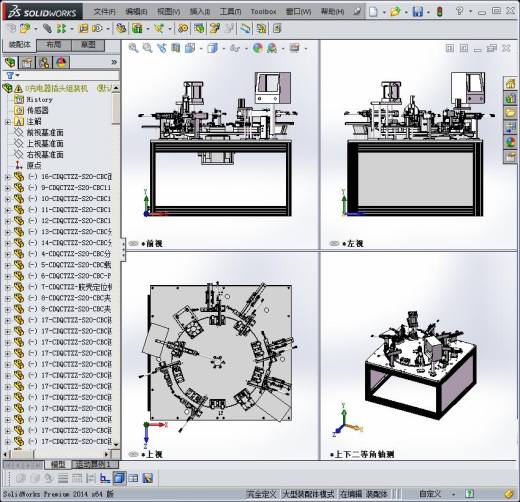Click the Hide/Show Items glasses icon
This screenshot has width=520, height=502.
click(235, 48)
